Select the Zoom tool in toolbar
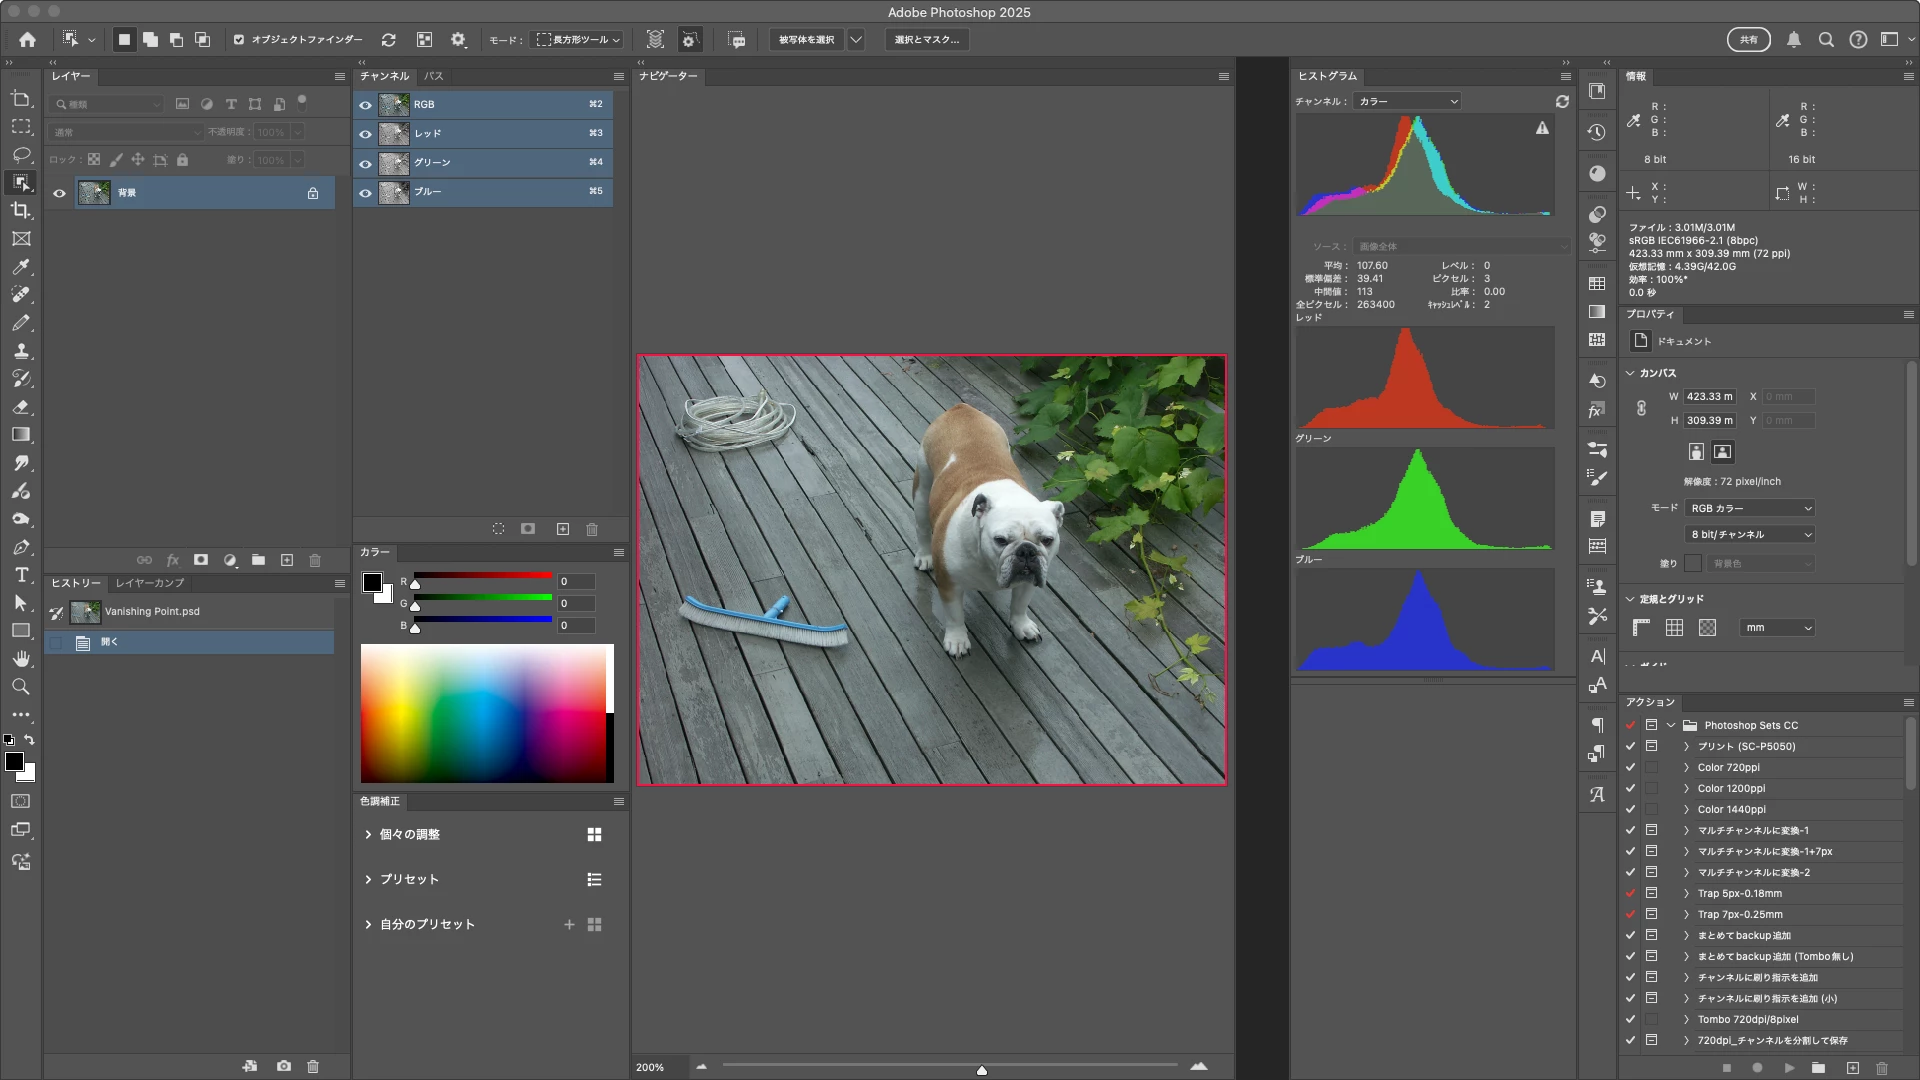This screenshot has height=1080, width=1920. (21, 687)
